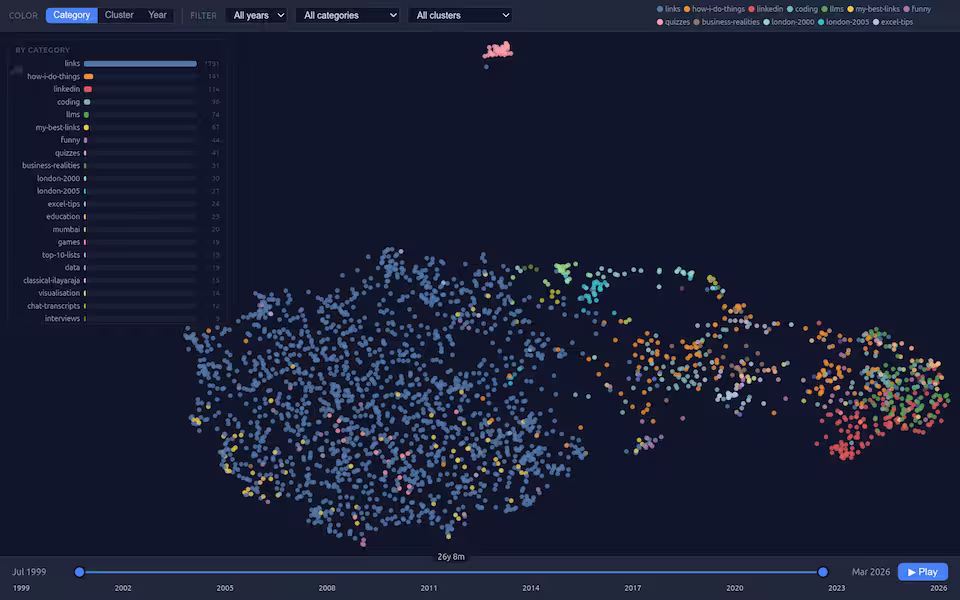Select the quizzes legend marker
The height and width of the screenshot is (600, 960).
tap(660, 22)
